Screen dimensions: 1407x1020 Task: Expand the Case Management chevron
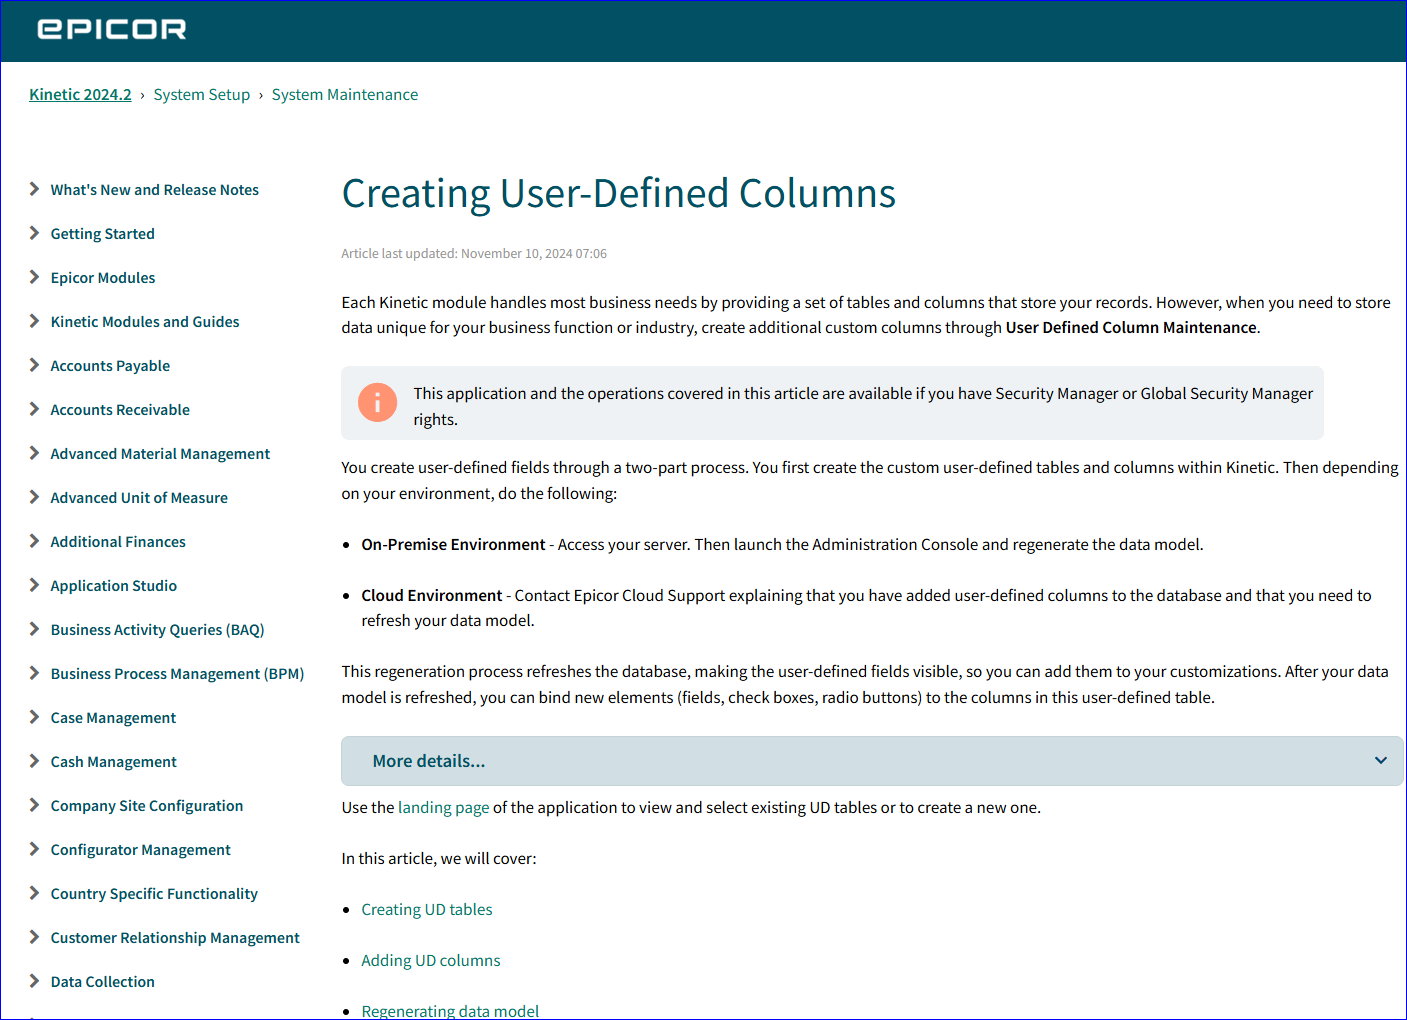pyautogui.click(x=34, y=717)
